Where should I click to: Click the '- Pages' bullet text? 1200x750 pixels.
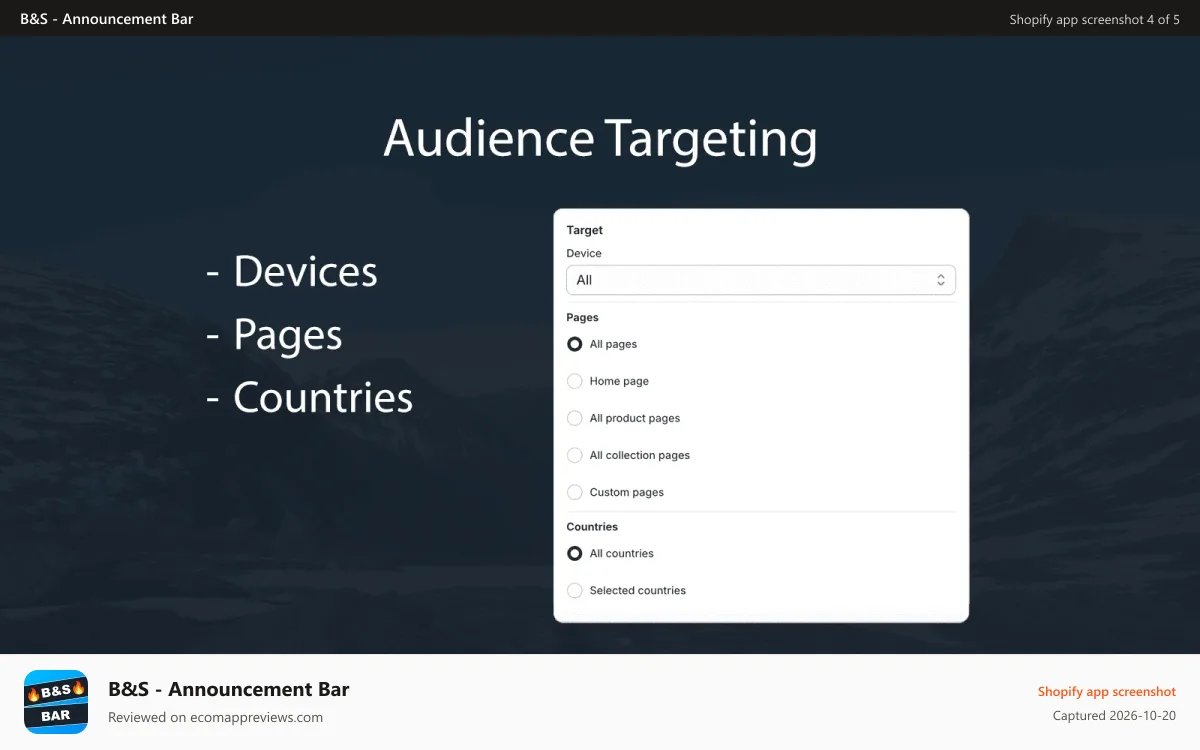(274, 335)
